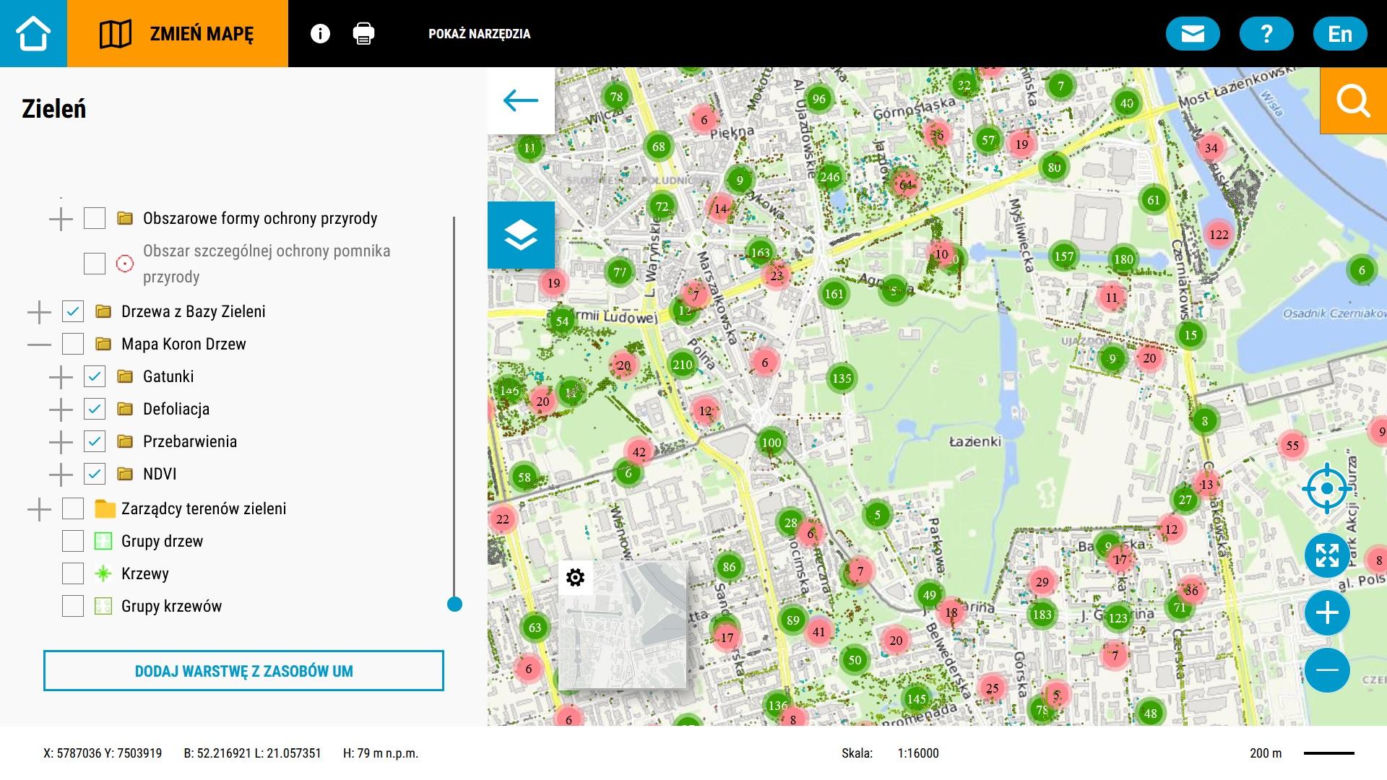The height and width of the screenshot is (780, 1387).
Task: Open the contact envelope icon
Action: point(1192,34)
